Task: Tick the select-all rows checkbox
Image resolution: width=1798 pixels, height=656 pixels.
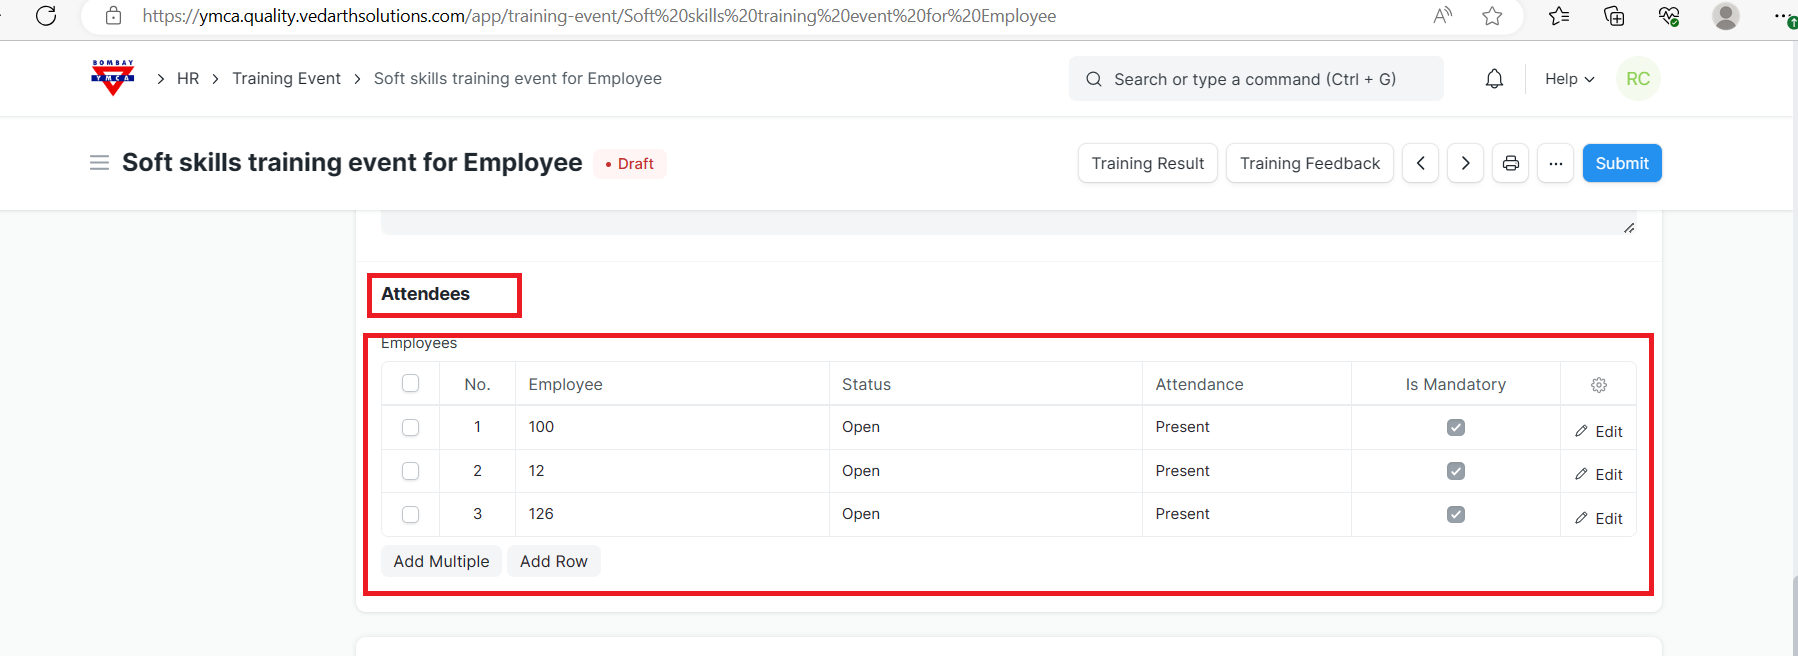Action: (410, 384)
